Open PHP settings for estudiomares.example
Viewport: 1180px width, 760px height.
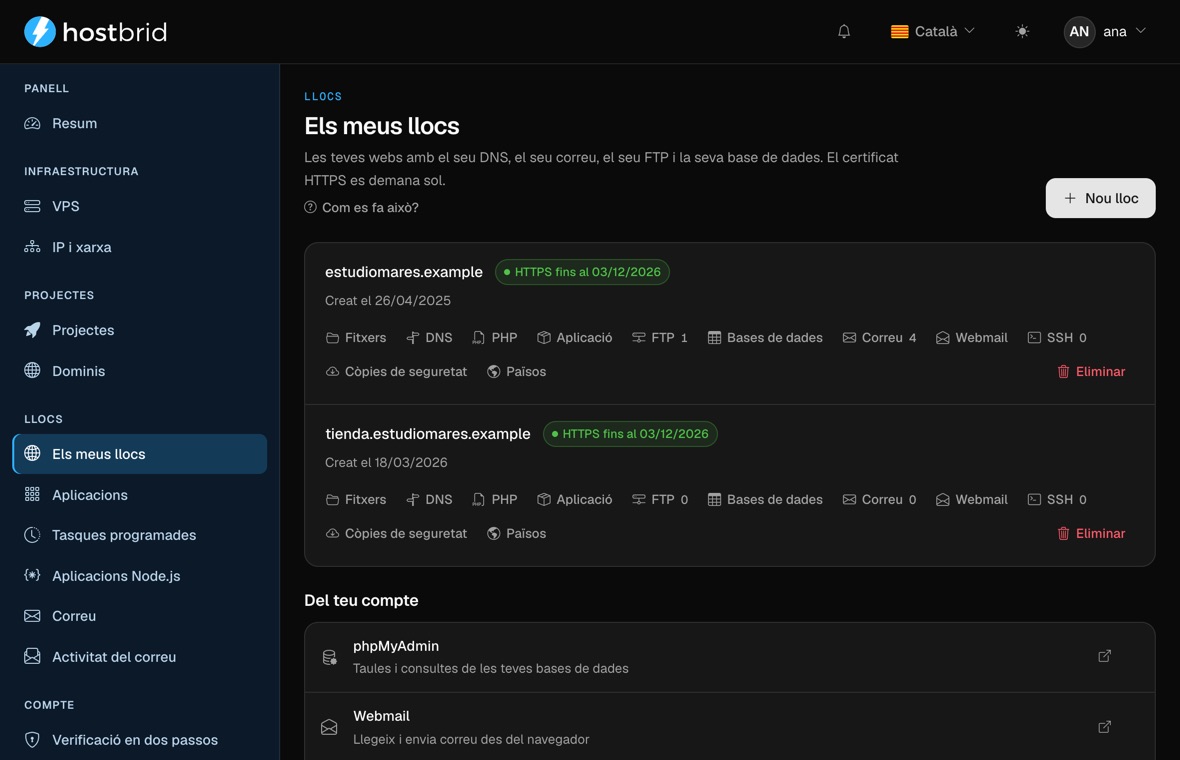coord(494,338)
